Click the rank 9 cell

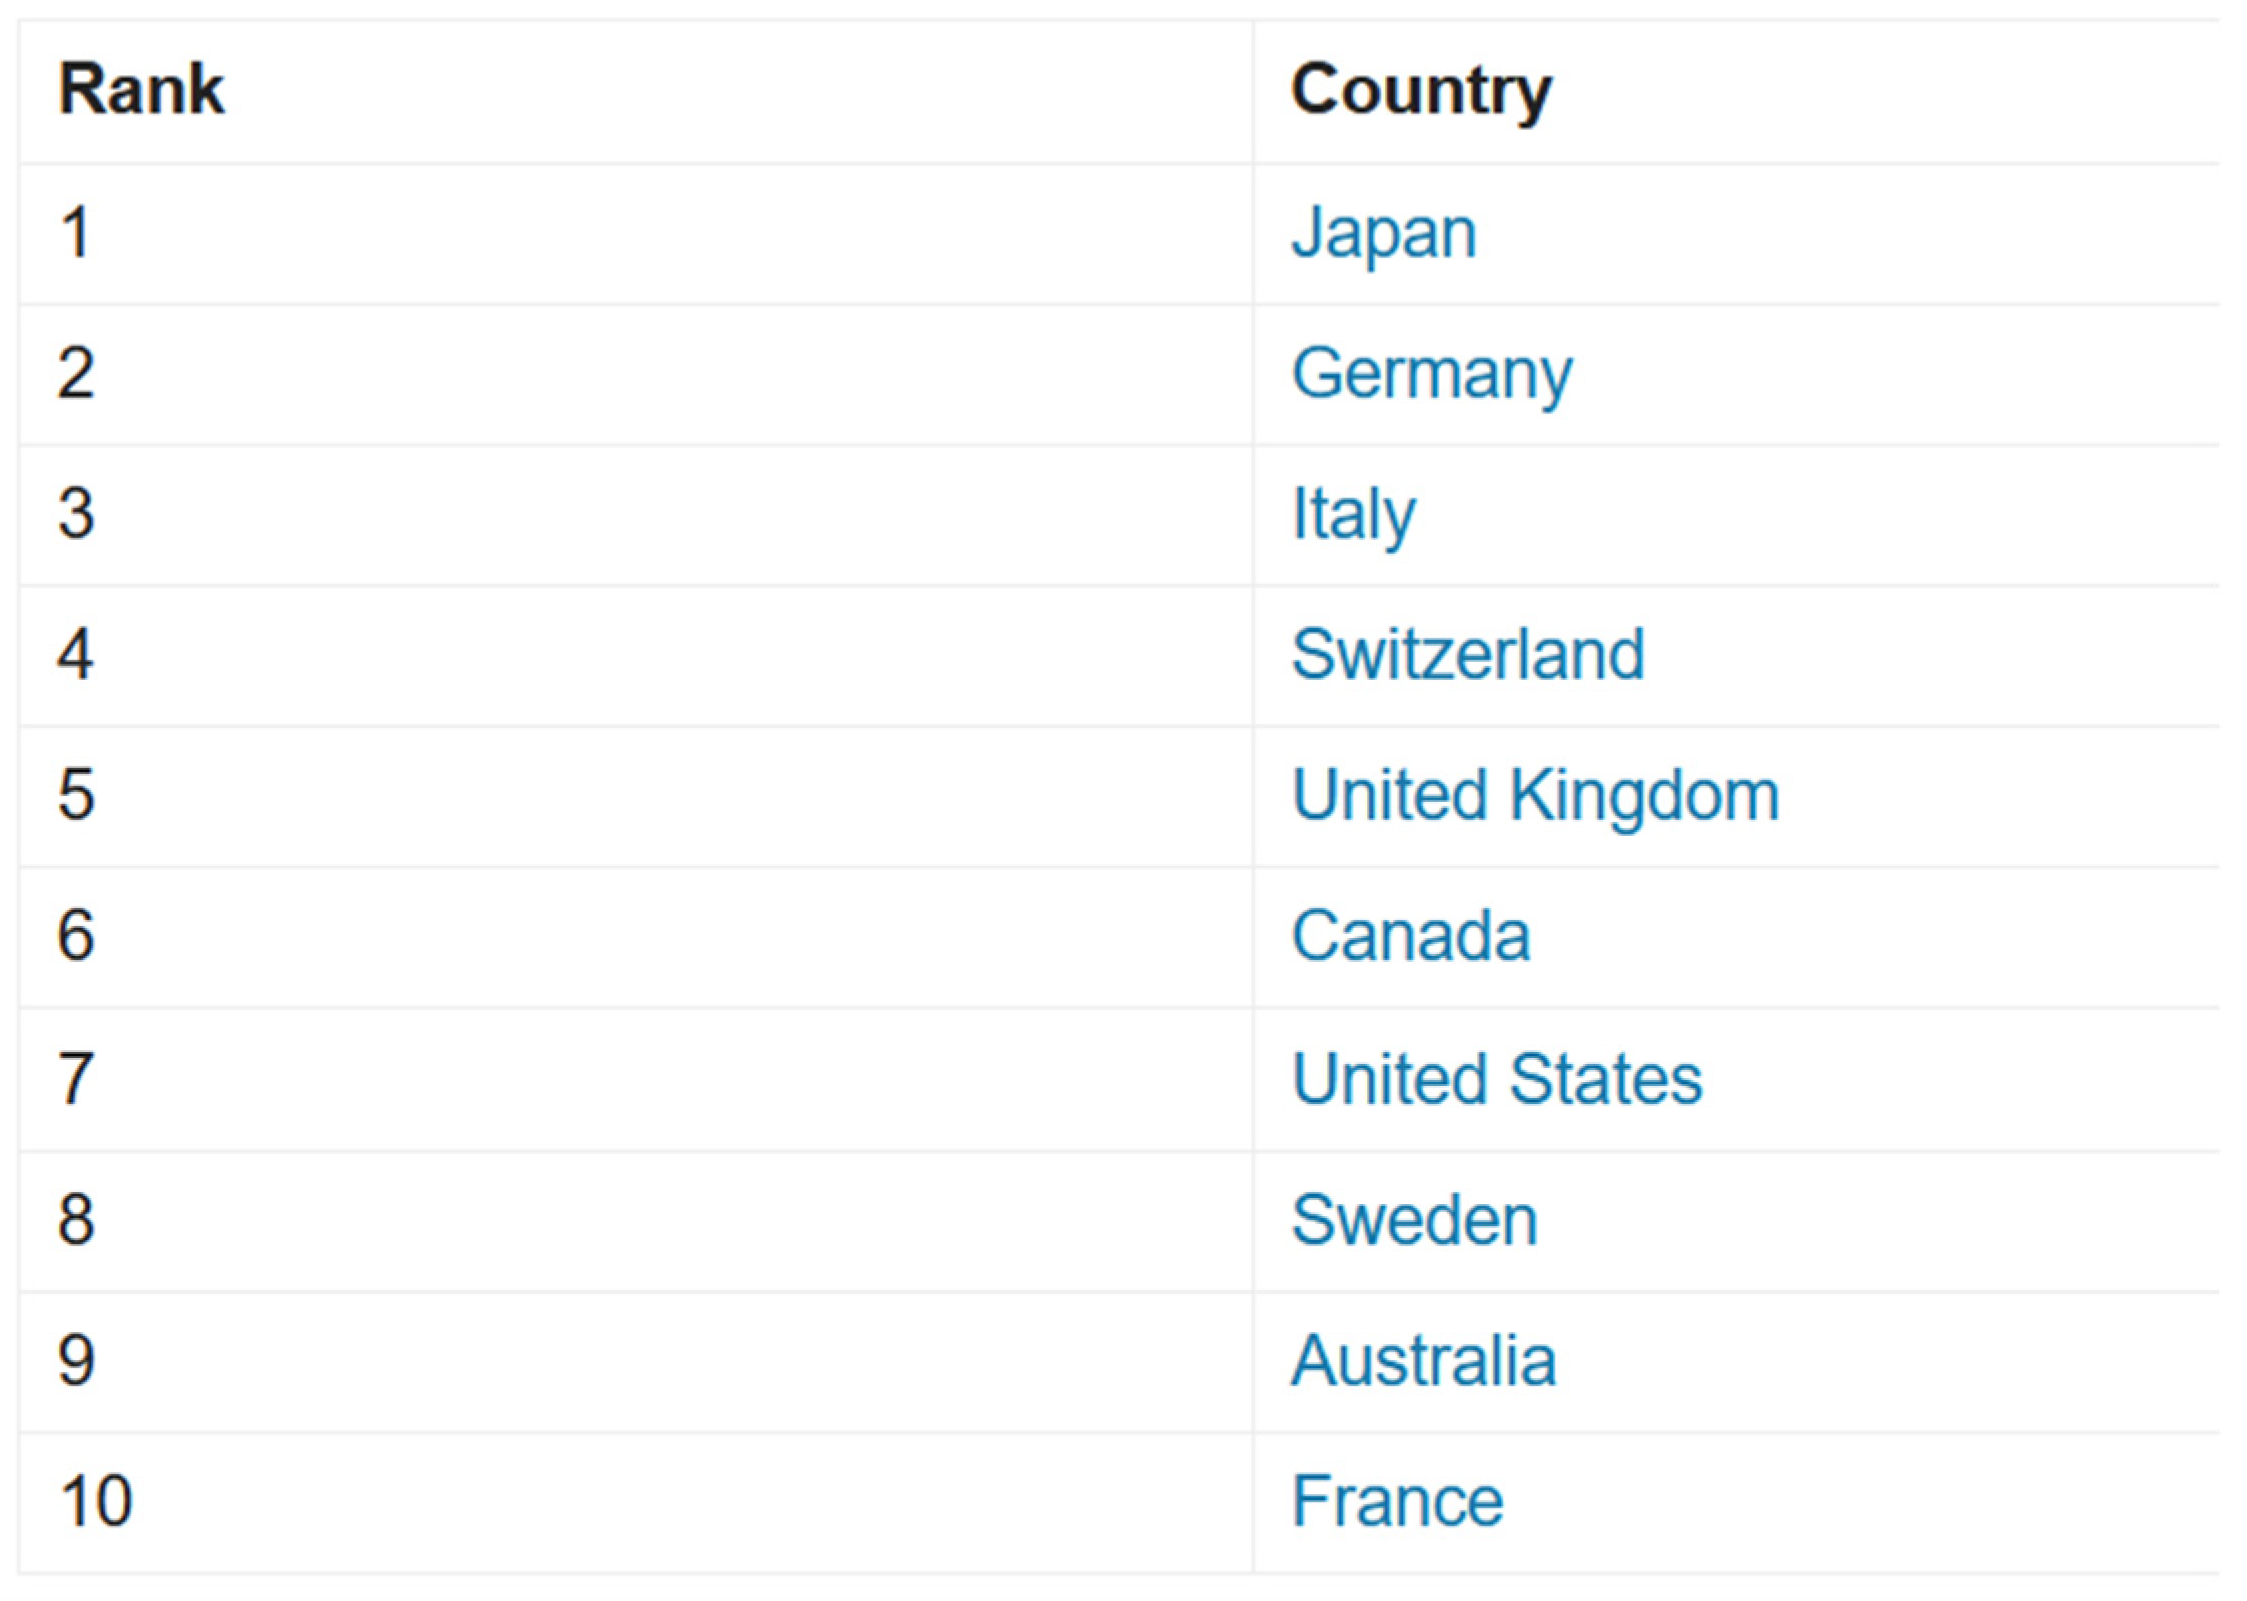point(76,1360)
